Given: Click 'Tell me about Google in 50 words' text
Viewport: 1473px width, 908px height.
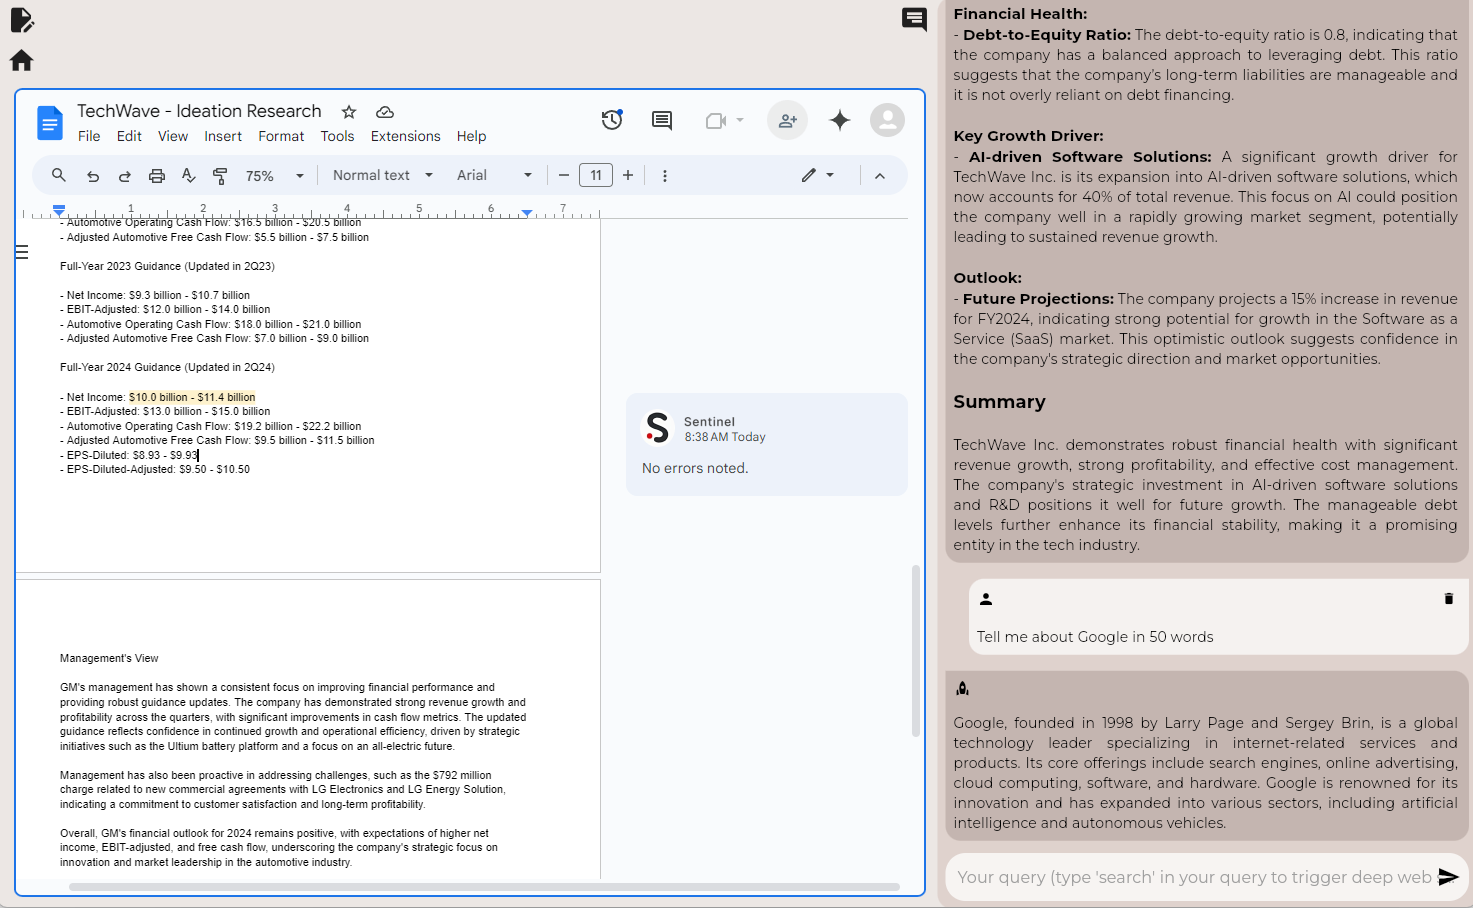Looking at the screenshot, I should [1095, 637].
